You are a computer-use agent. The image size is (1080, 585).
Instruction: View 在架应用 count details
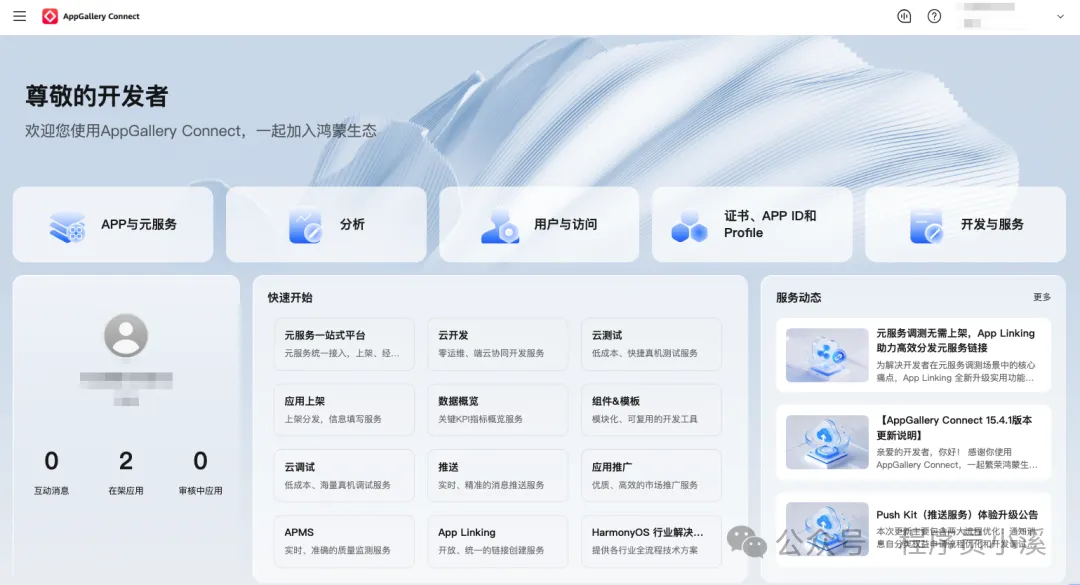[126, 470]
